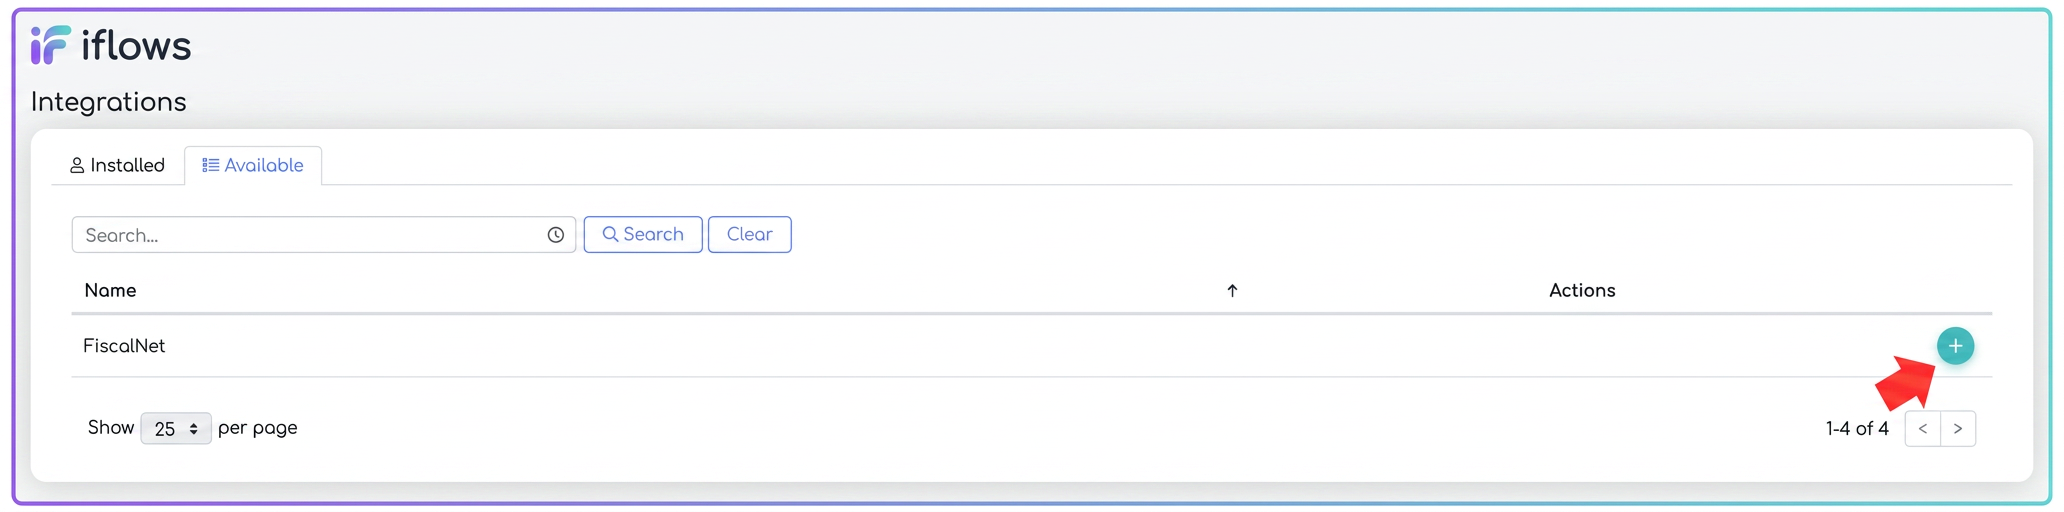Screen dimensions: 2064x512
Task: Go to the next page
Action: pyautogui.click(x=1958, y=429)
